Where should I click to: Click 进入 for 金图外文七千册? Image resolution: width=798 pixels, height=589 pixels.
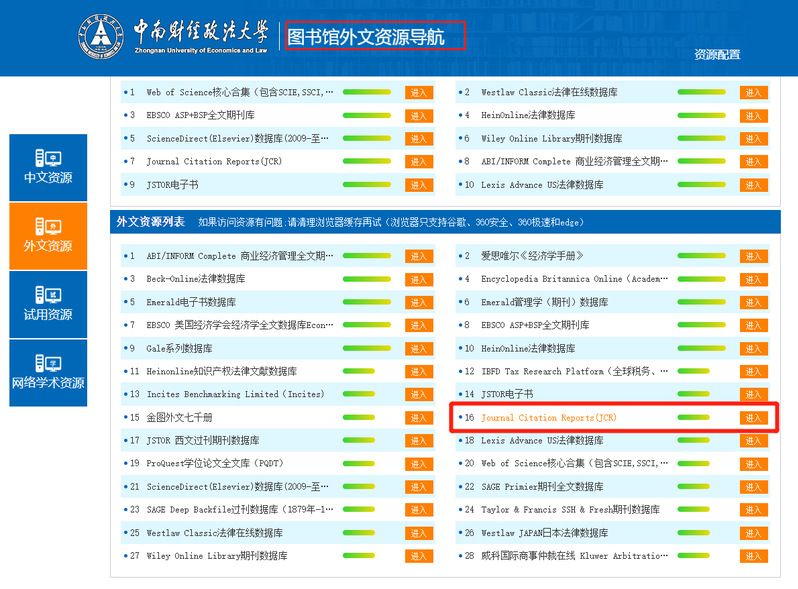[418, 418]
